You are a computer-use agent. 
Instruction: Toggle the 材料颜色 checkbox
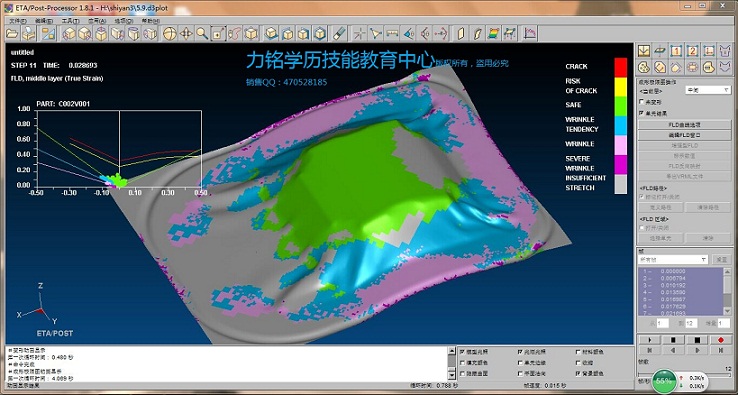578,352
